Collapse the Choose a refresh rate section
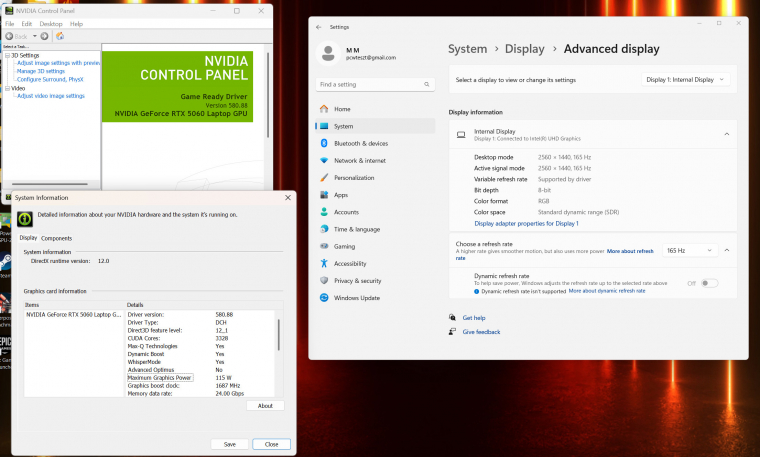The width and height of the screenshot is (760, 457). [727, 251]
